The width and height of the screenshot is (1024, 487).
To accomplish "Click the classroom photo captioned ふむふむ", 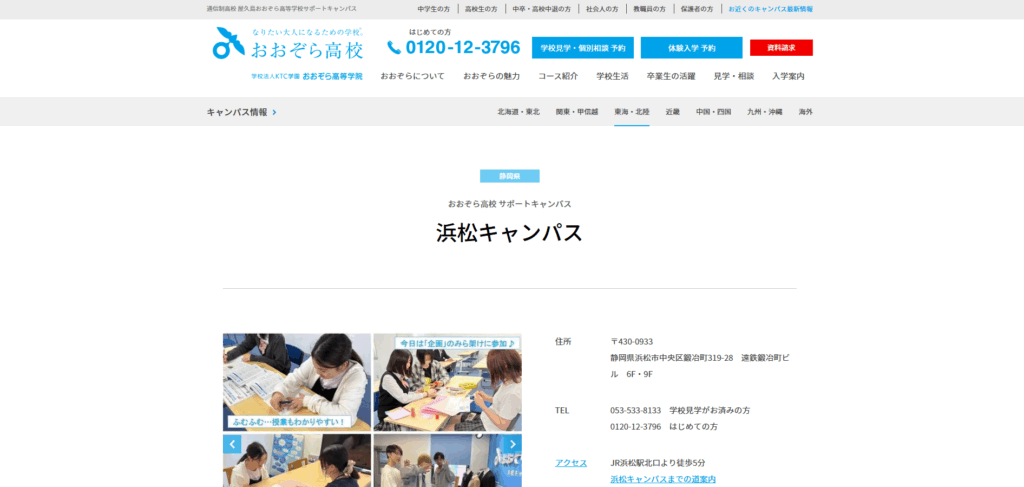I will click(x=296, y=381).
